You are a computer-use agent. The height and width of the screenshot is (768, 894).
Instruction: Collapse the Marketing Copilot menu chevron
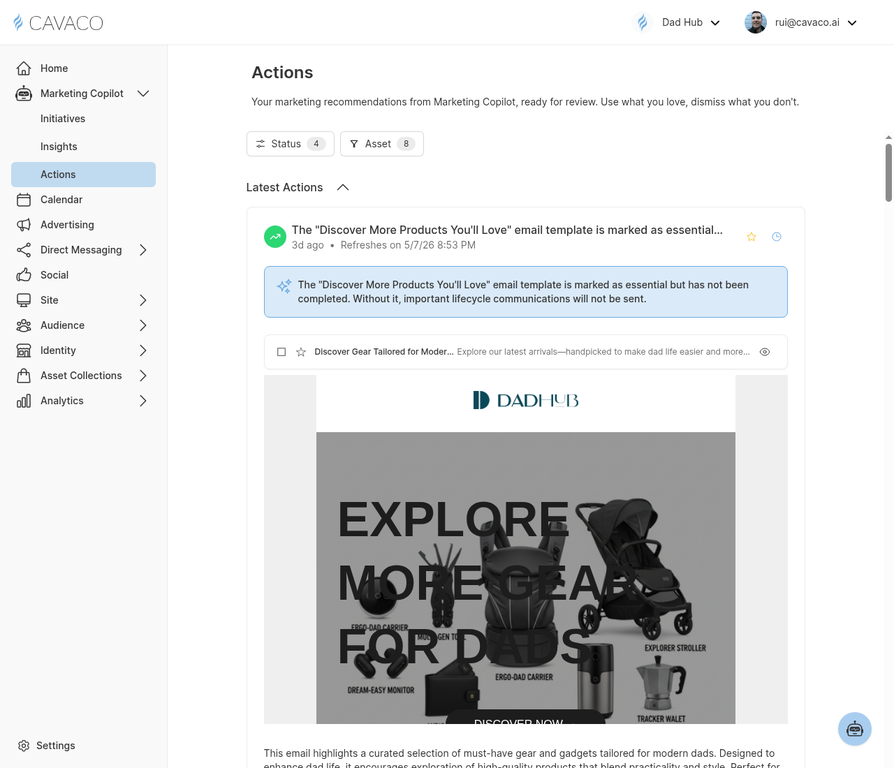[x=143, y=94]
